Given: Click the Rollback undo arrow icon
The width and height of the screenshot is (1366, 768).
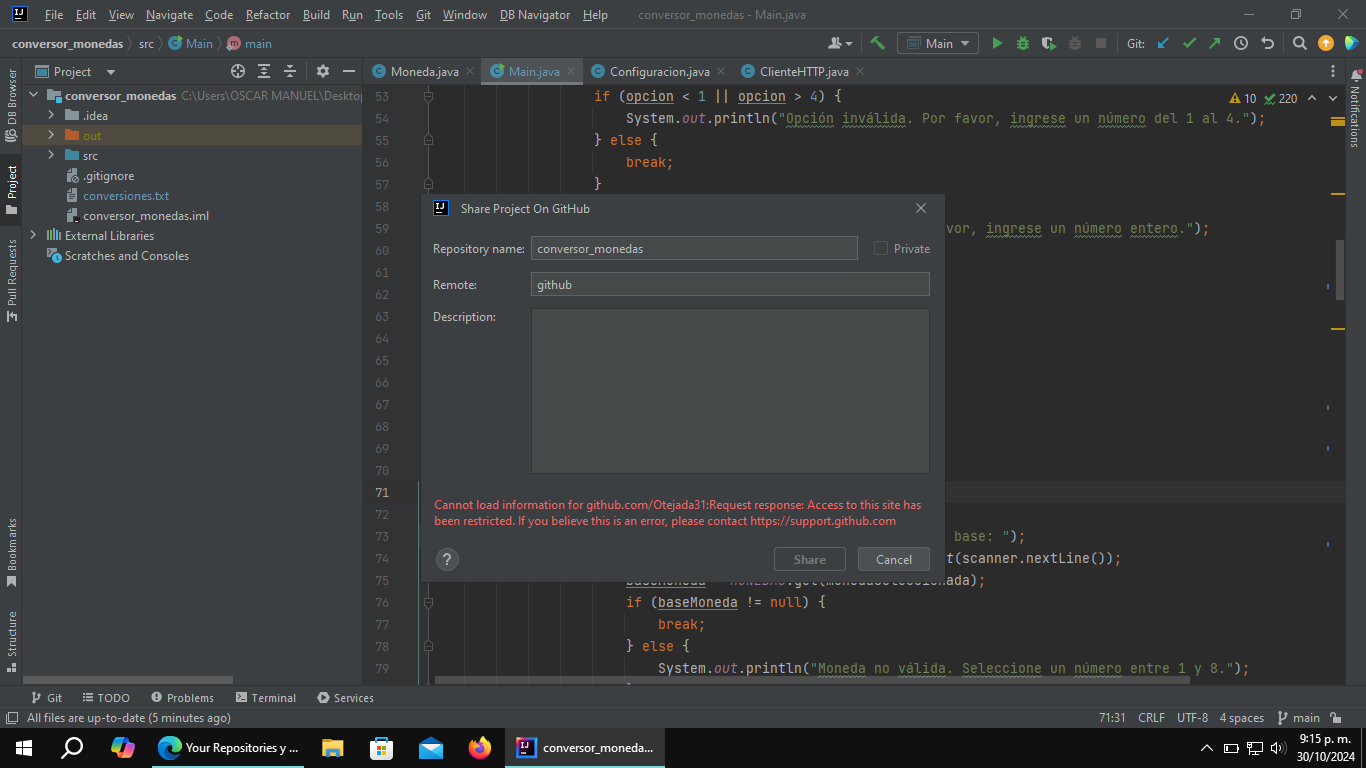Looking at the screenshot, I should [1267, 43].
